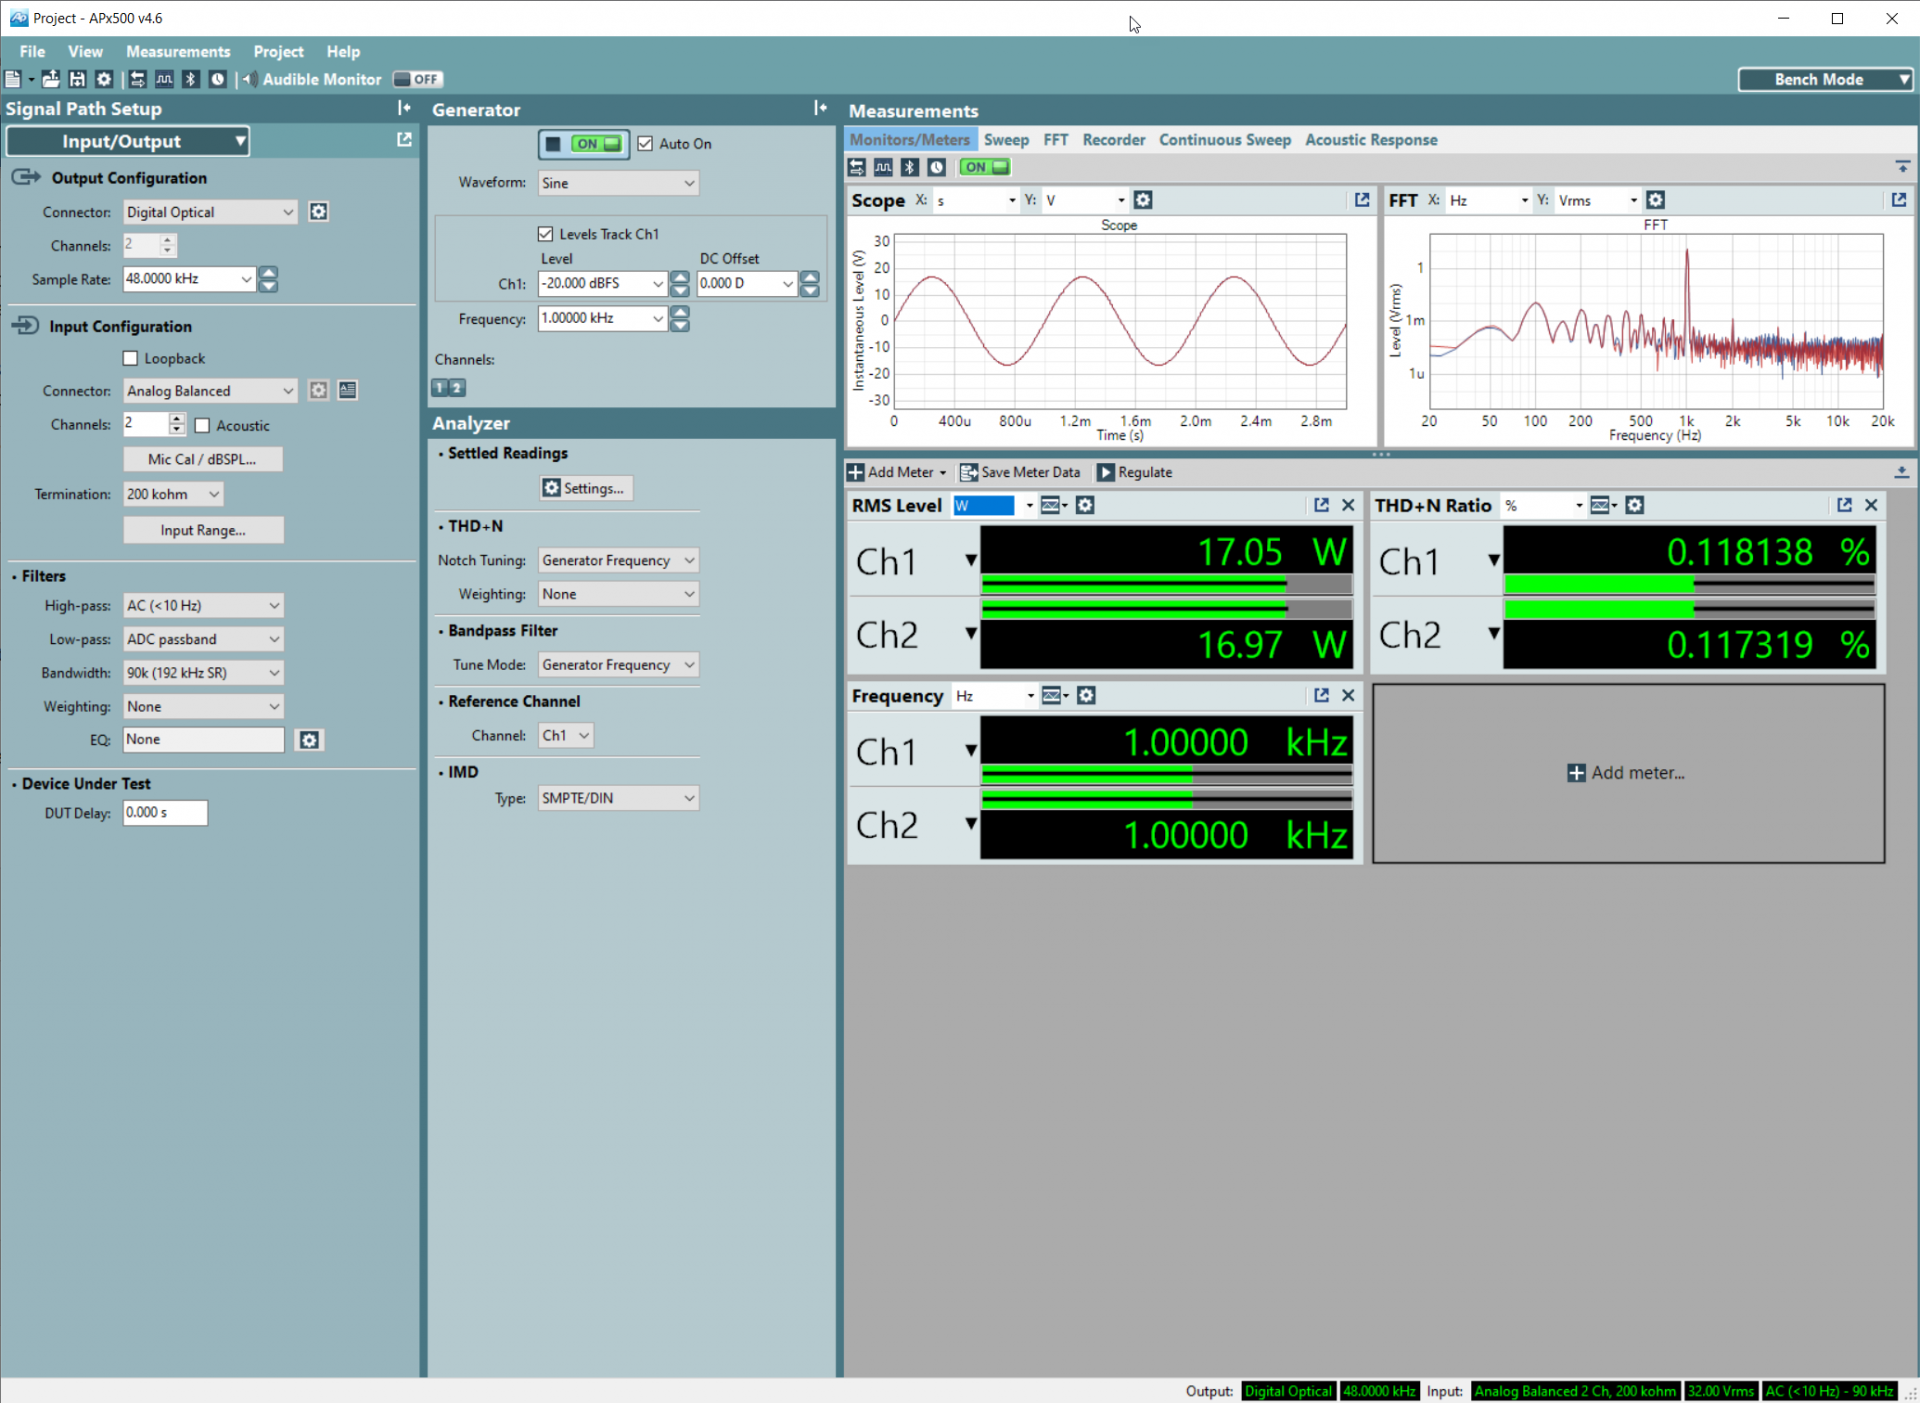Open the Notch Tuning dropdown
The image size is (1920, 1403).
click(x=618, y=560)
